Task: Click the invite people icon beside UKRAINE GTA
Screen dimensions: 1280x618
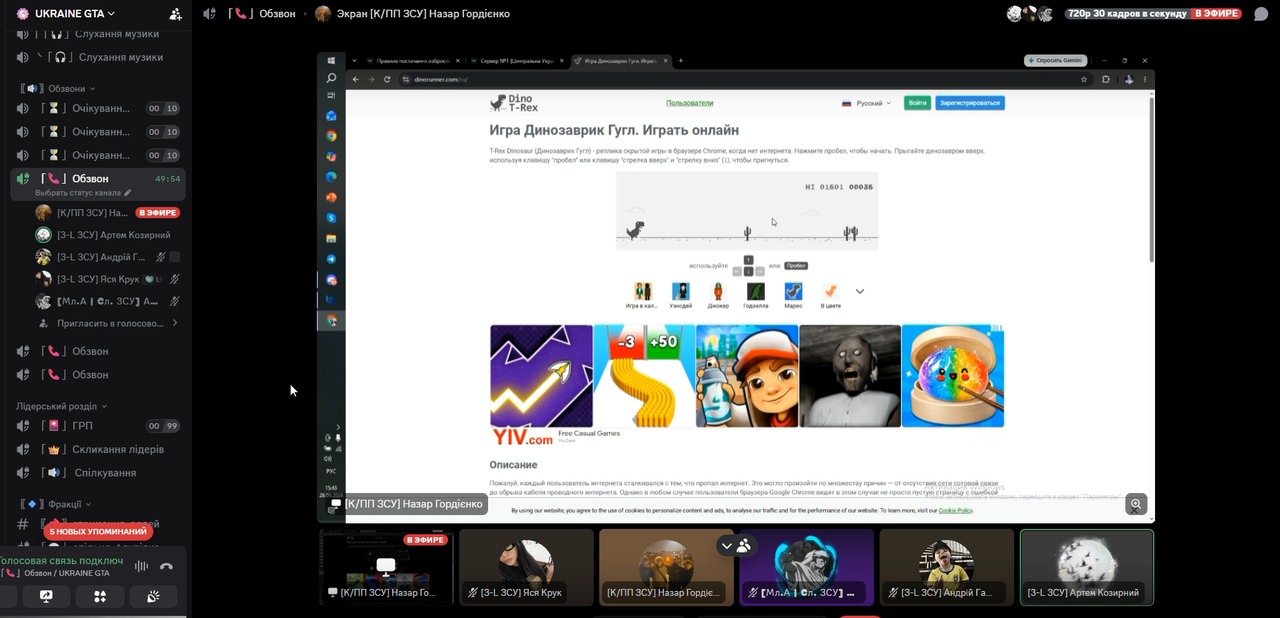Action: 176,14
